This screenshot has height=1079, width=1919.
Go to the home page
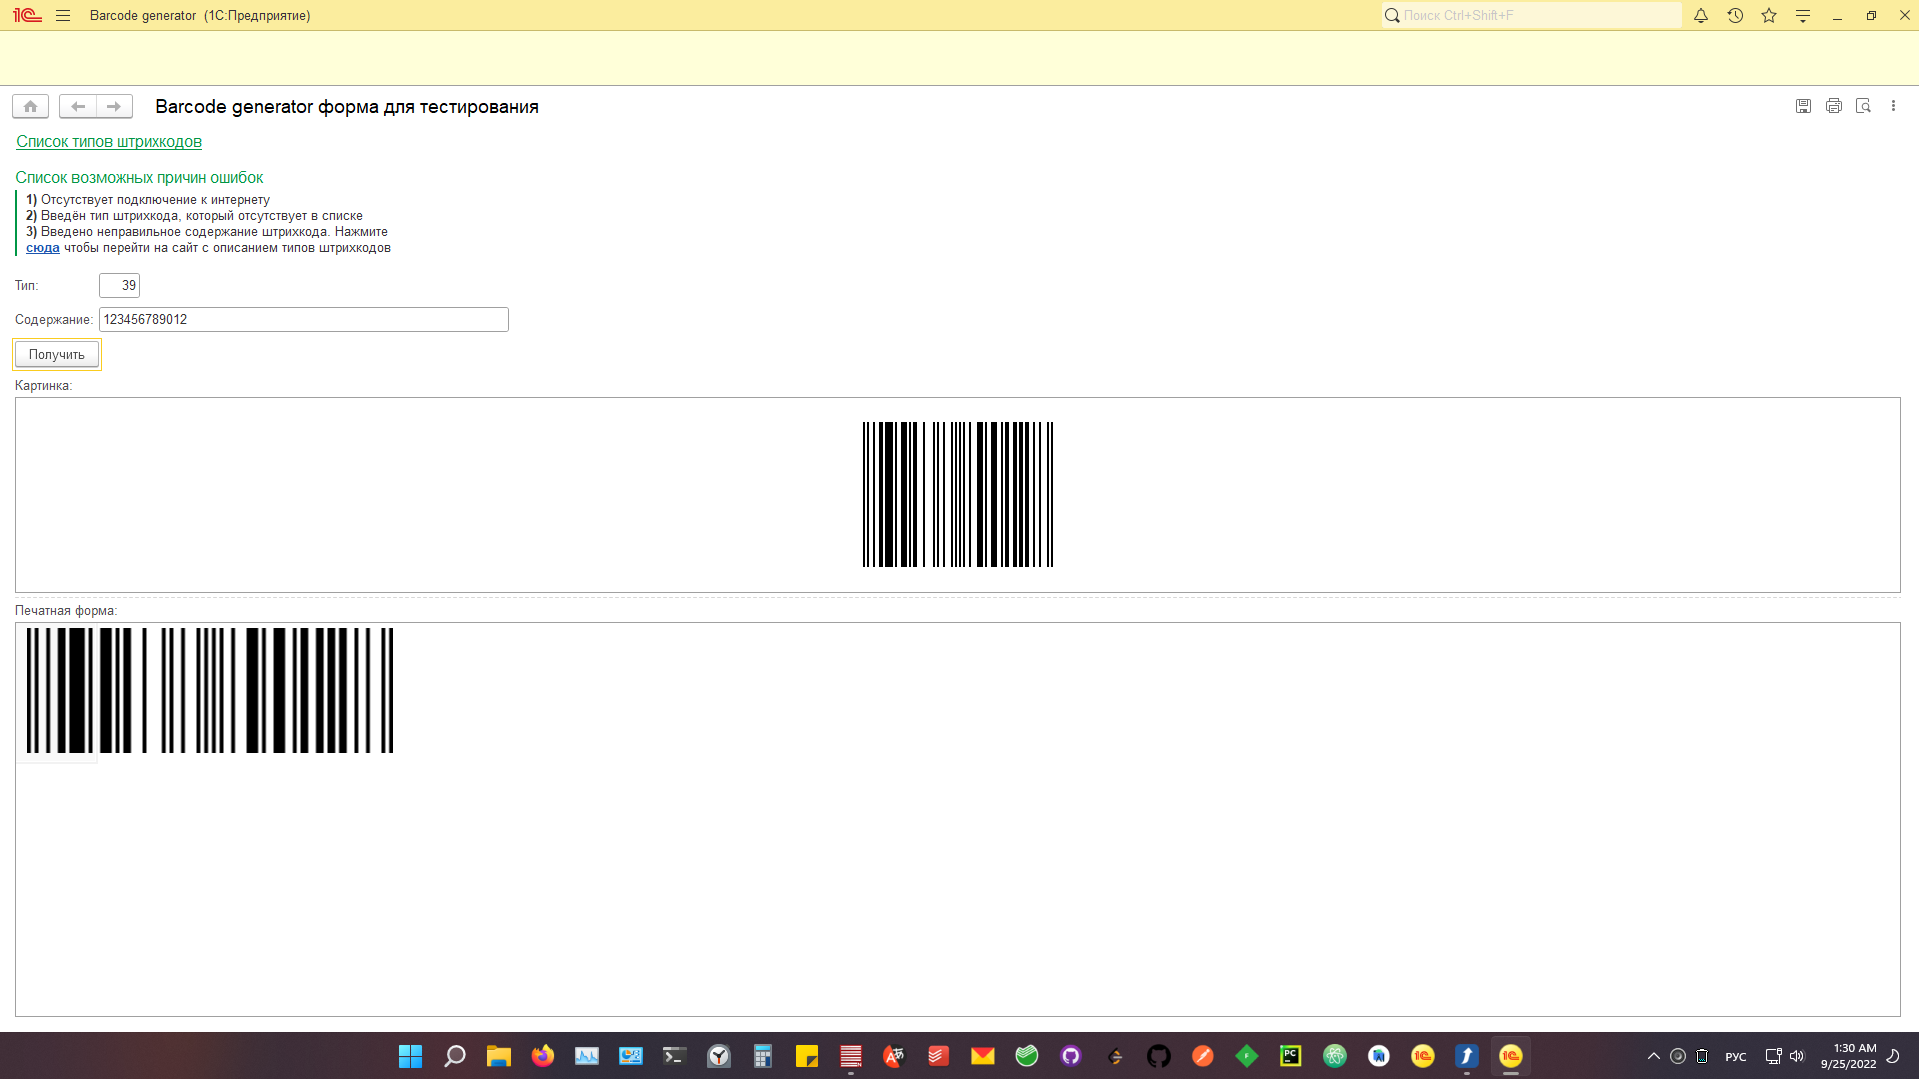[x=30, y=106]
